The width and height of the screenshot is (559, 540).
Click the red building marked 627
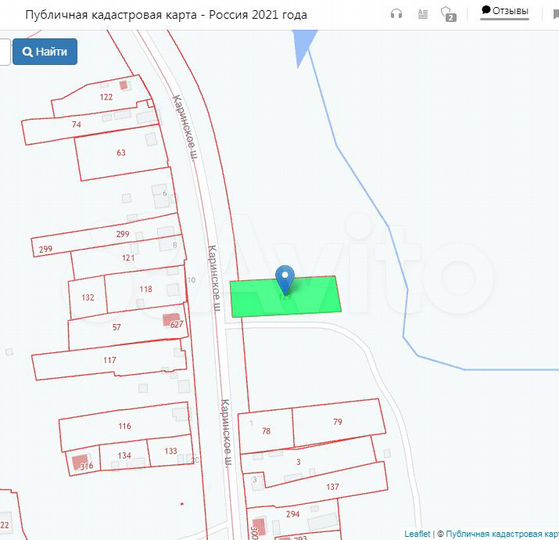(171, 319)
